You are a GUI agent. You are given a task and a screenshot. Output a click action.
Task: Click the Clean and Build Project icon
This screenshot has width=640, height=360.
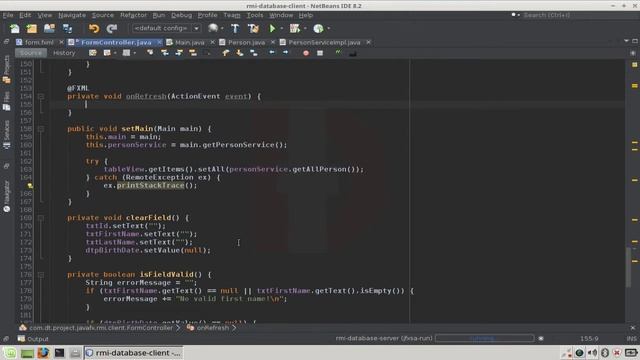pos(253,28)
